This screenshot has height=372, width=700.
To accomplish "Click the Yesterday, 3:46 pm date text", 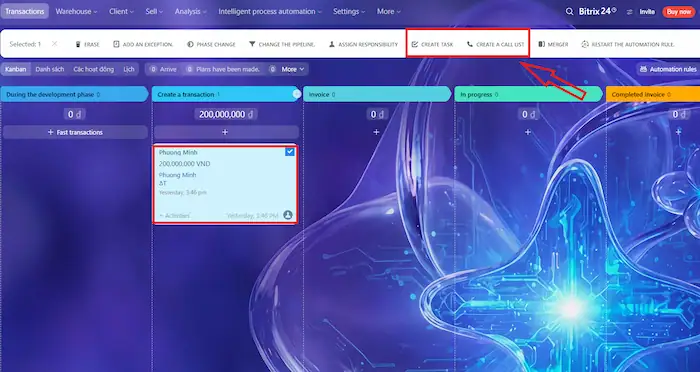I will [x=183, y=192].
